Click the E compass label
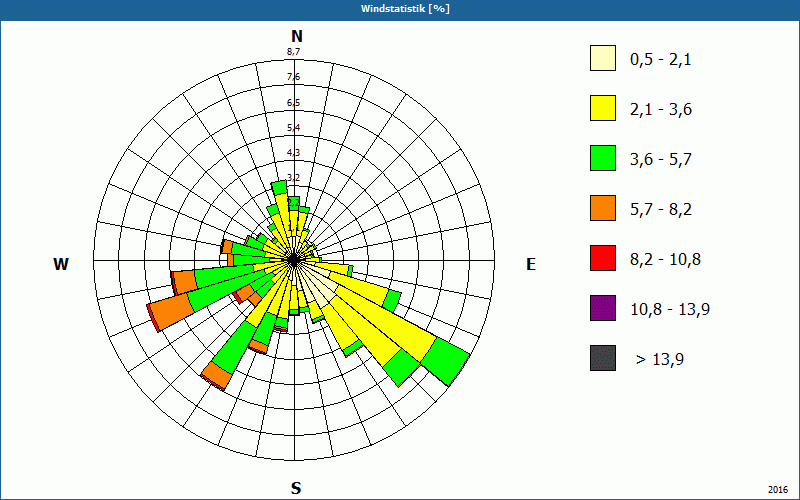 click(531, 264)
